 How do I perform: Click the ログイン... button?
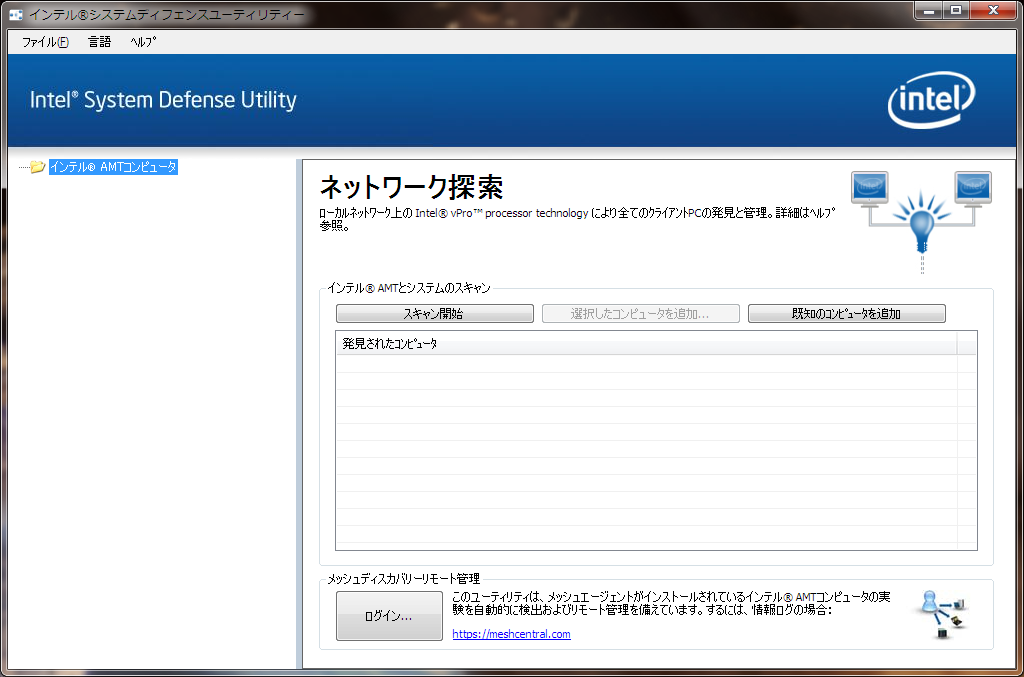click(389, 616)
